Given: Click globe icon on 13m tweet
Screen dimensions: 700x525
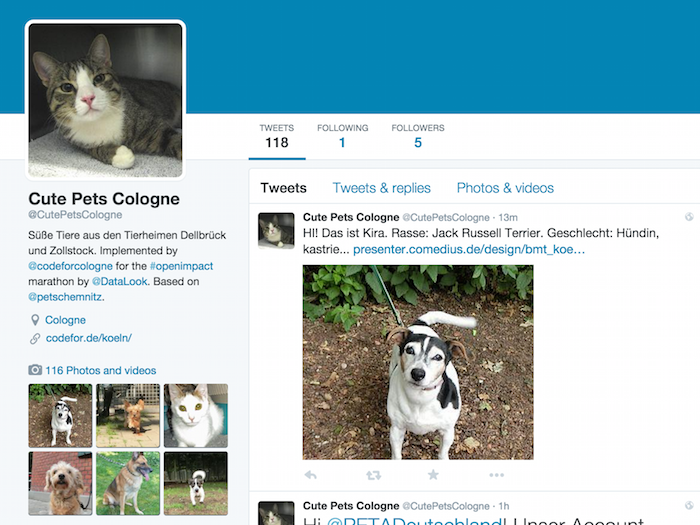Looking at the screenshot, I should [x=689, y=217].
